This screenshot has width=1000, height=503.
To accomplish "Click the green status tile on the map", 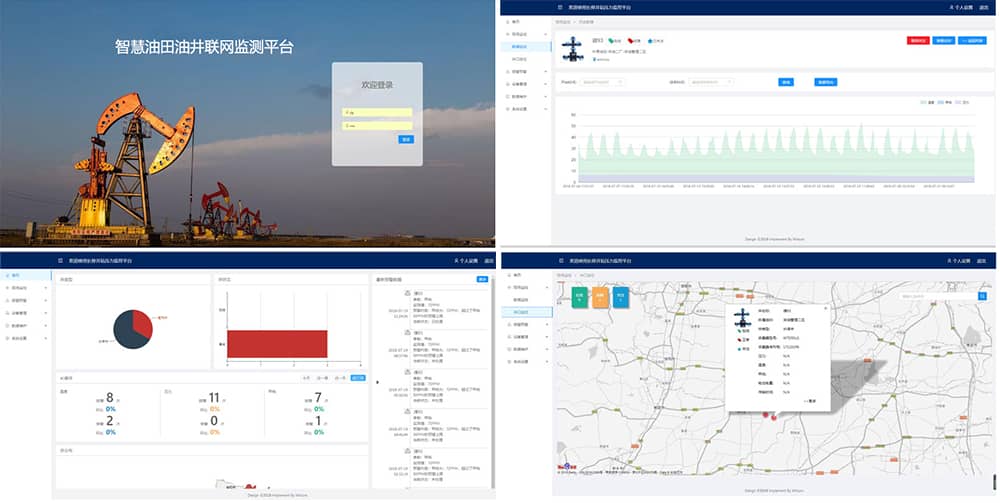I will (578, 296).
